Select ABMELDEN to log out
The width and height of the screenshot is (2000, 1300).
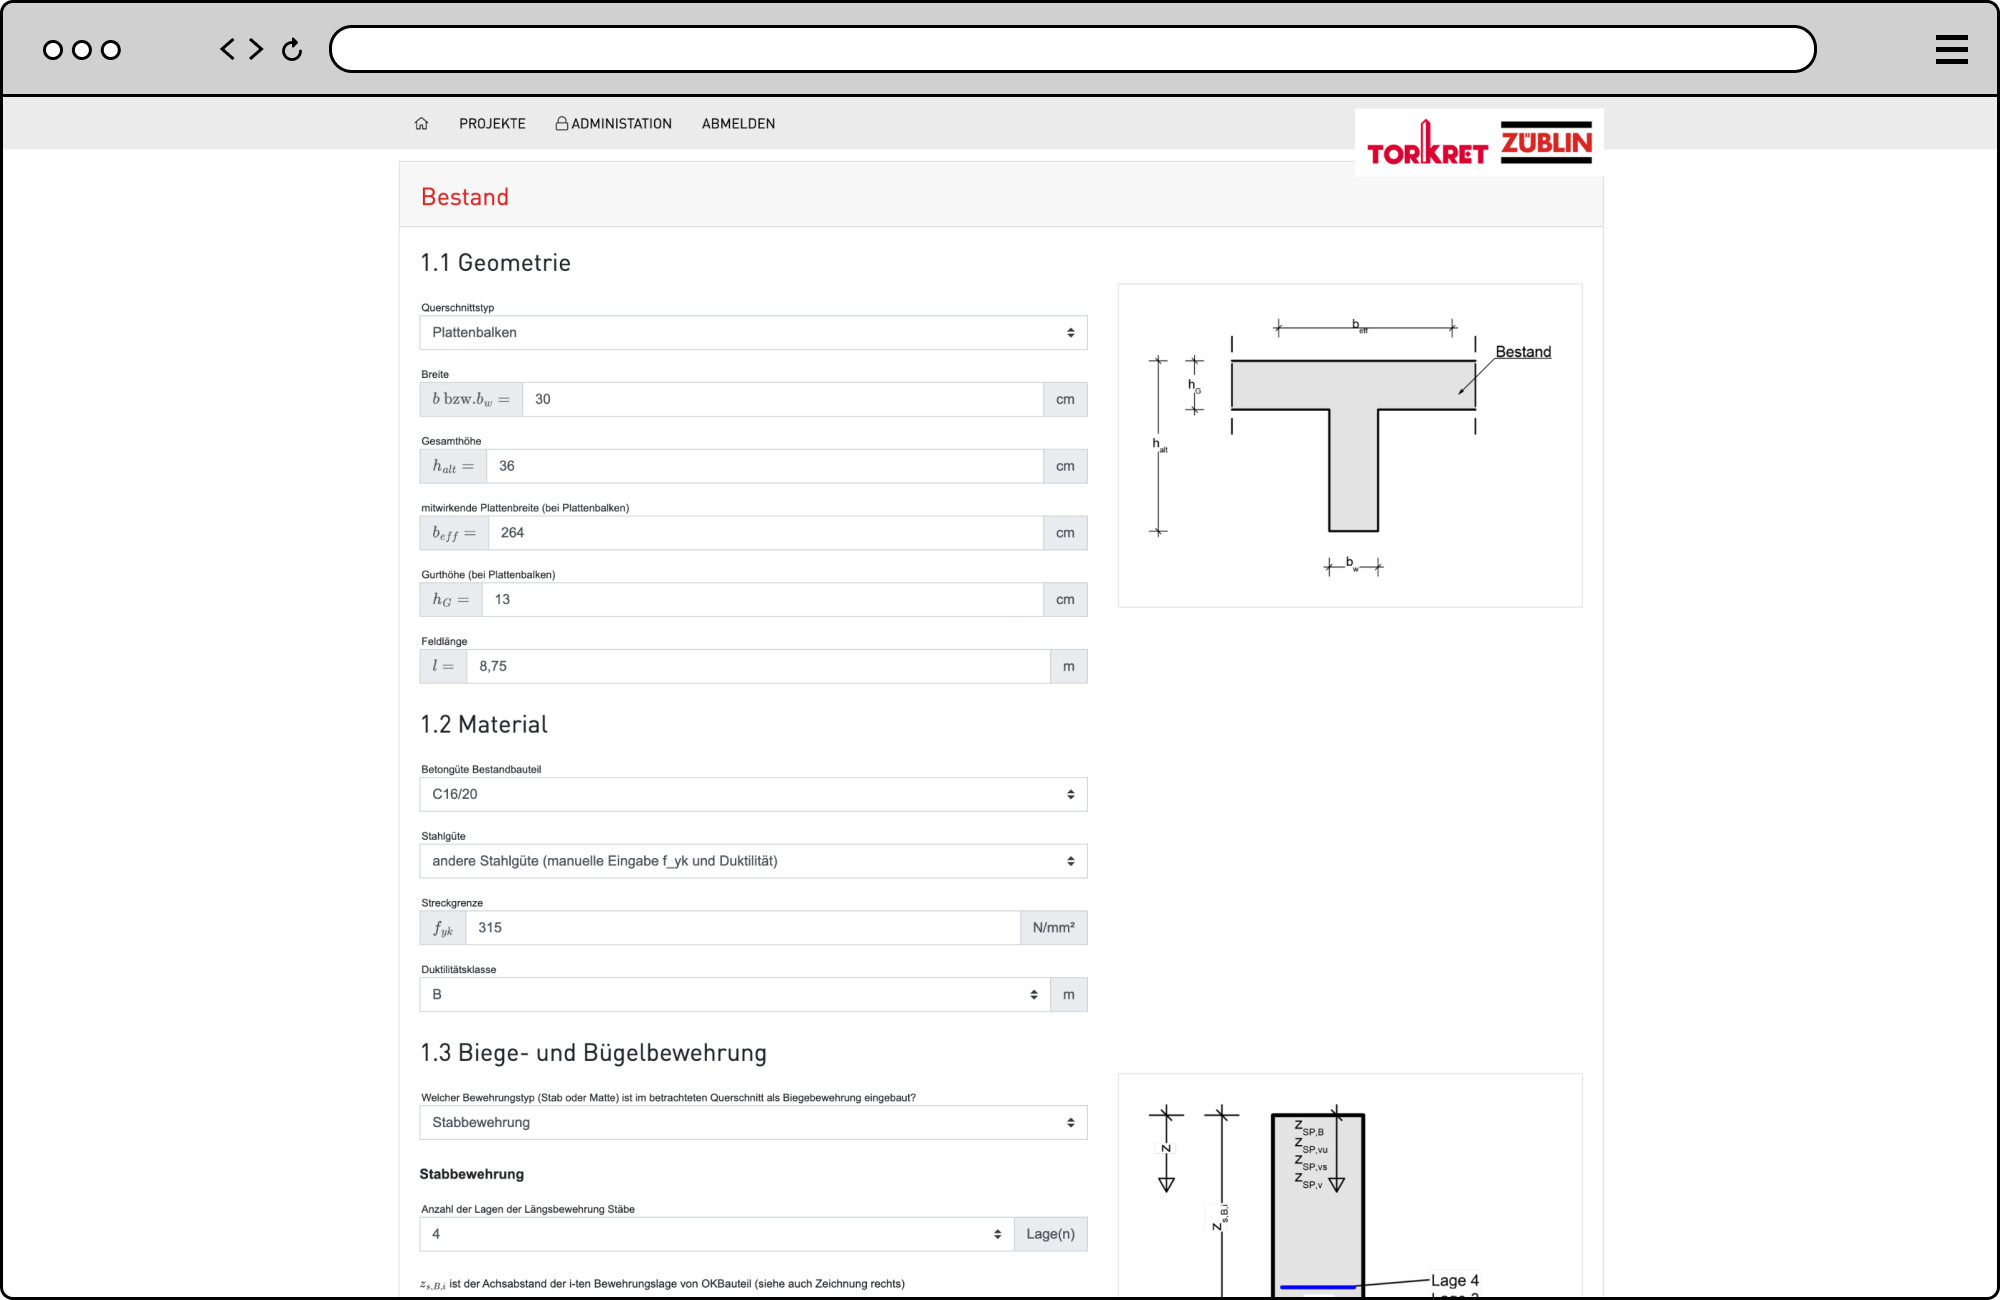pos(738,124)
